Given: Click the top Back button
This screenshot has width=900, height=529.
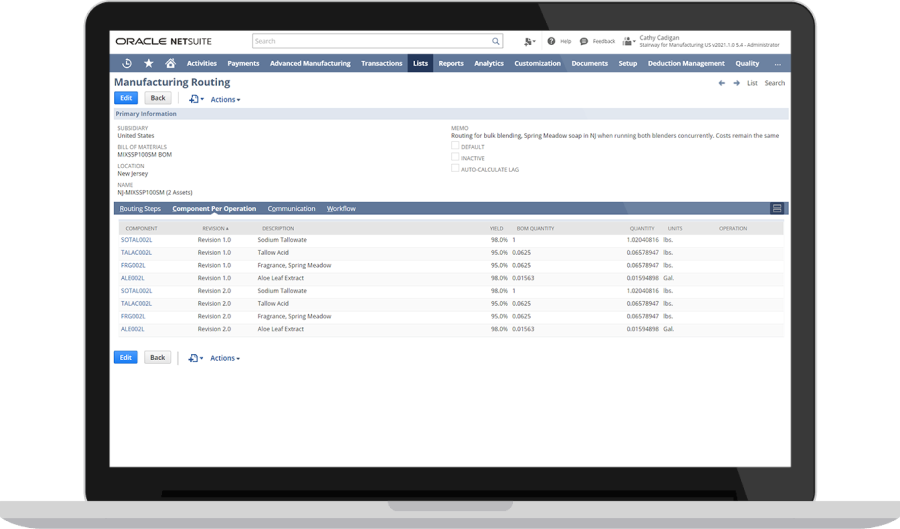Looking at the screenshot, I should pyautogui.click(x=158, y=98).
